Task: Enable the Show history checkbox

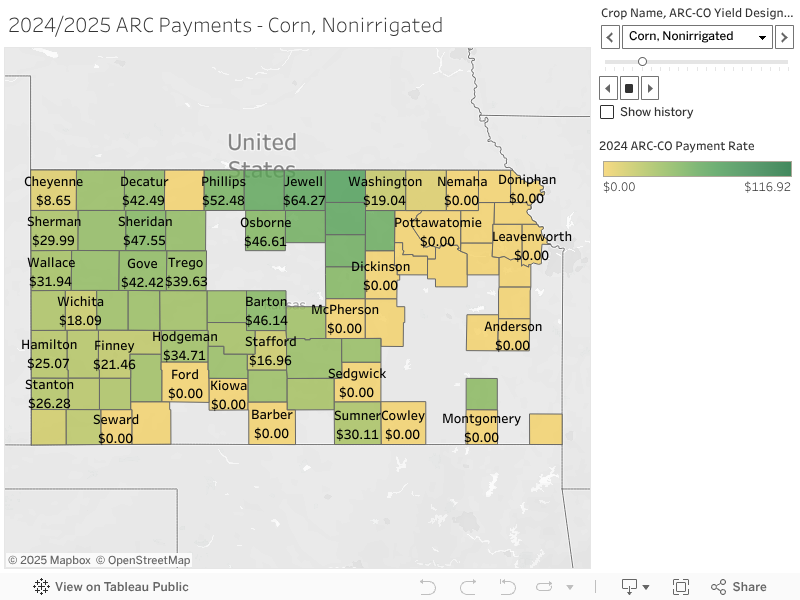Action: click(607, 112)
